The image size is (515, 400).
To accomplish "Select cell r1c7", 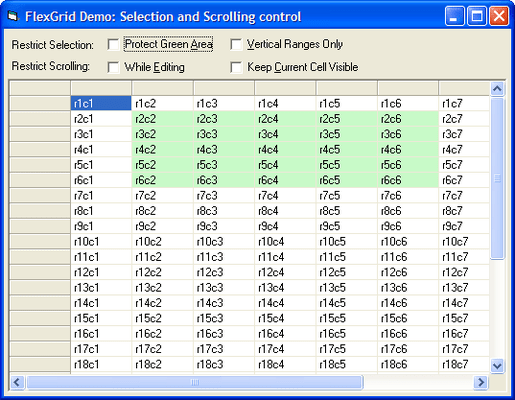I will coord(464,103).
